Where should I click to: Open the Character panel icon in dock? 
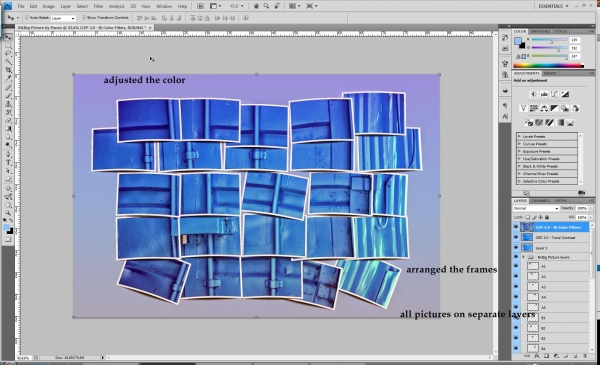pyautogui.click(x=505, y=116)
